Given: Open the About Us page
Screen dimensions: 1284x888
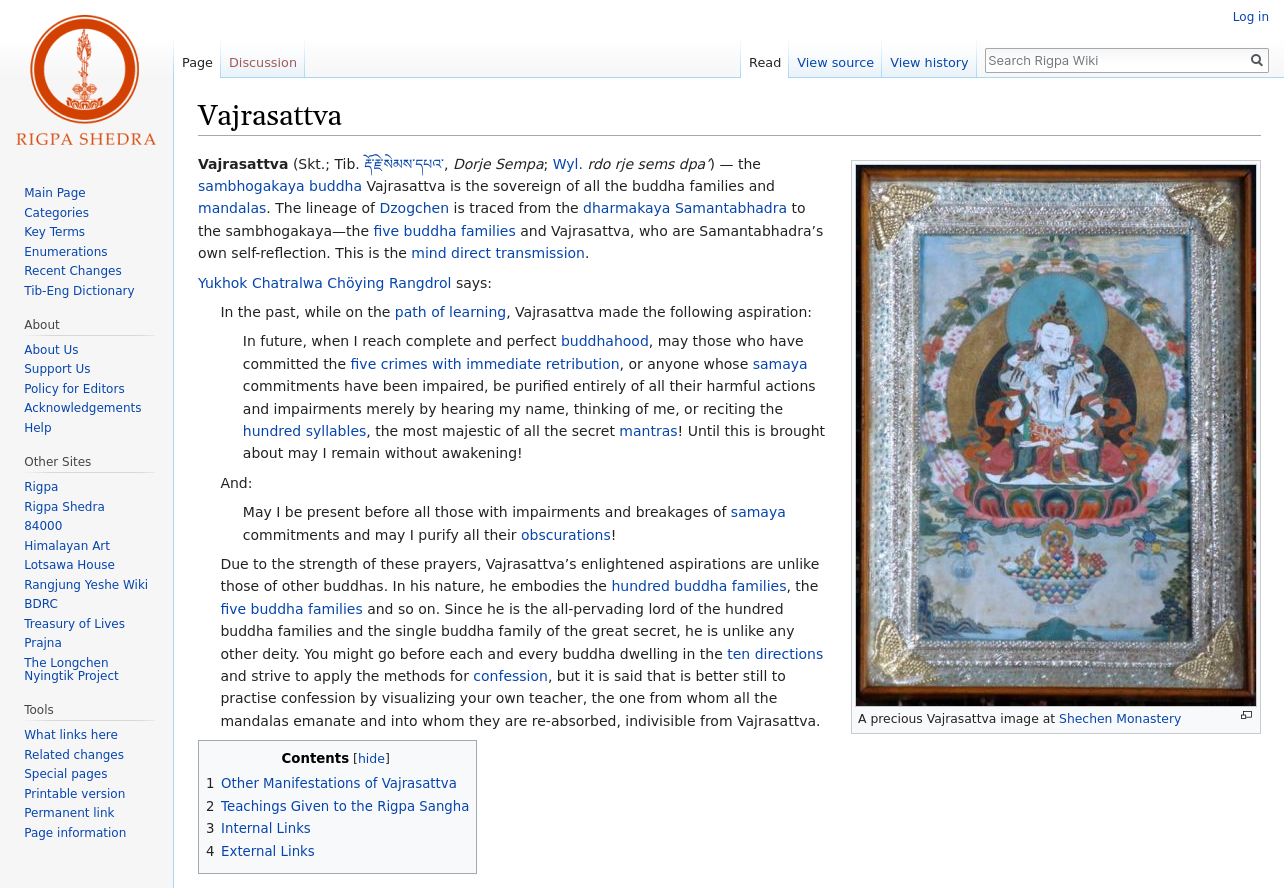Looking at the screenshot, I should tap(51, 350).
